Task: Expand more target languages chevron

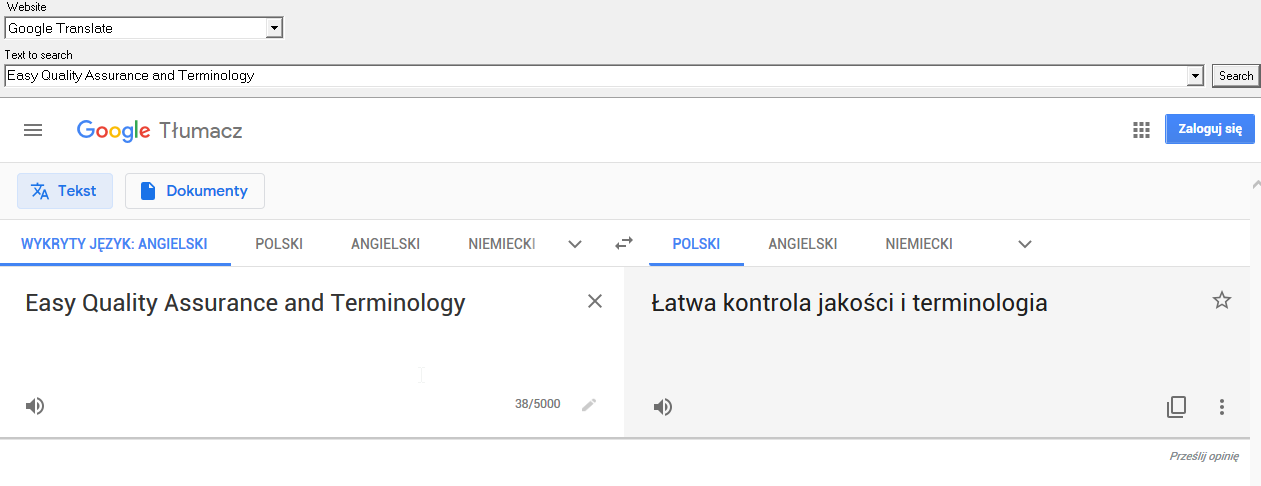Action: click(x=1025, y=244)
